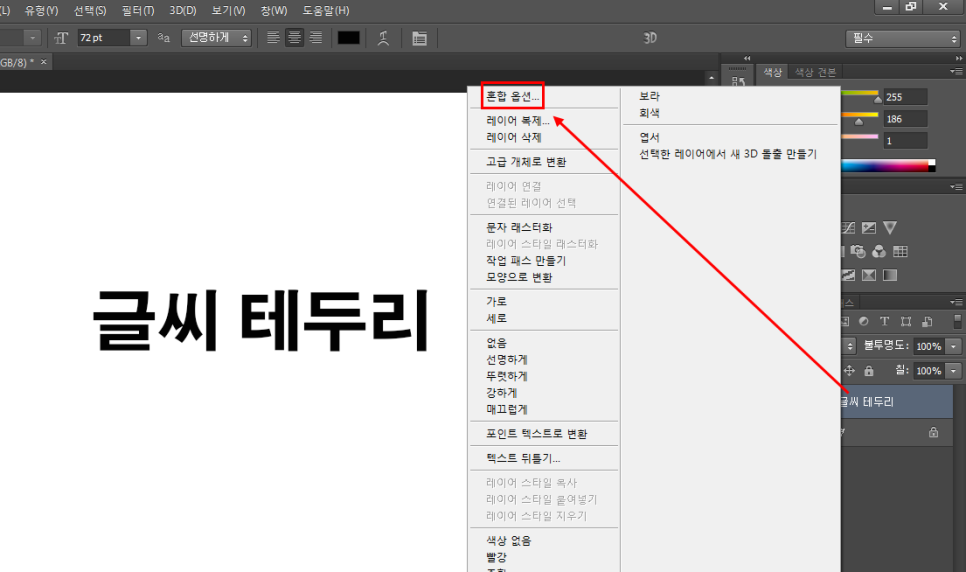
Task: Open the 필터(T) menu
Action: tap(138, 10)
